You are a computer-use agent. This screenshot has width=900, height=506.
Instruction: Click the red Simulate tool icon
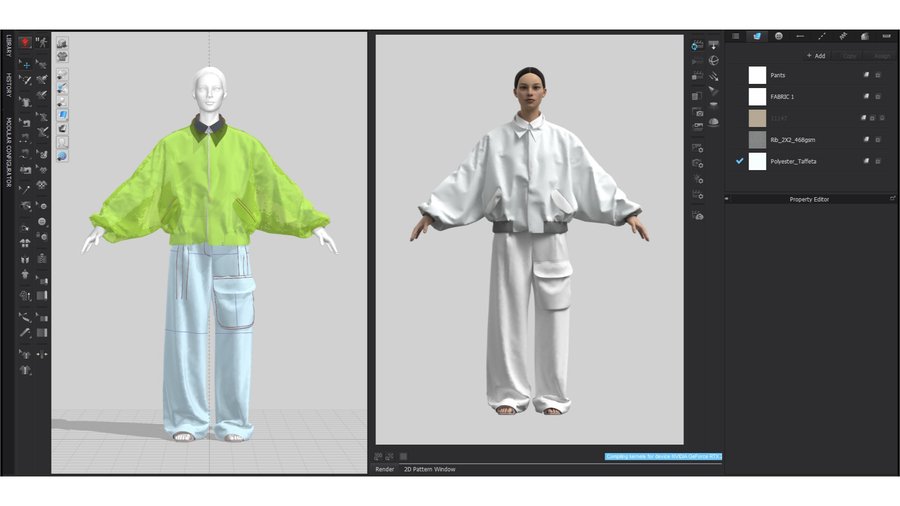[26, 43]
